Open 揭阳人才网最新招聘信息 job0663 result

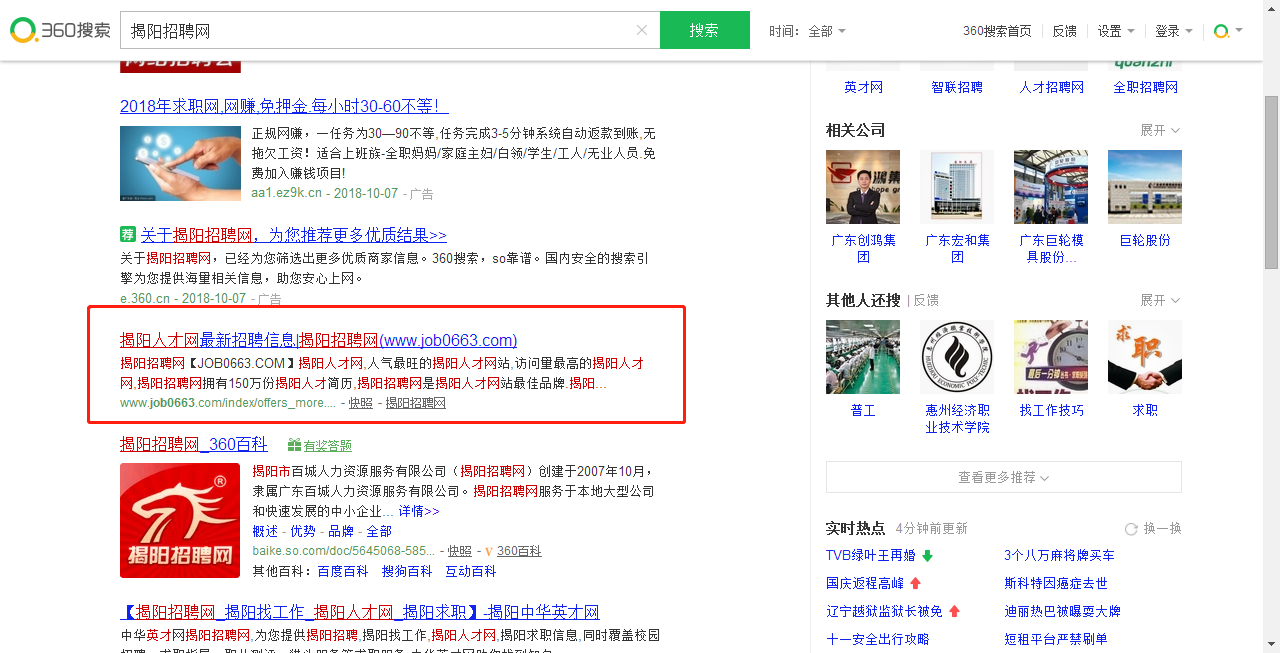(x=318, y=340)
